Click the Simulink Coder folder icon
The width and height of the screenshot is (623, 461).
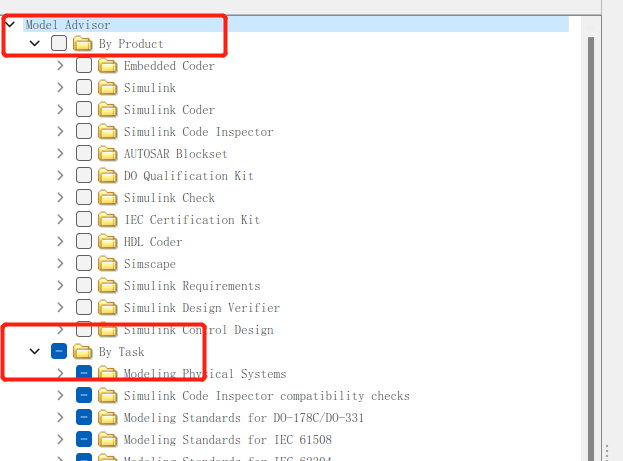tap(107, 110)
